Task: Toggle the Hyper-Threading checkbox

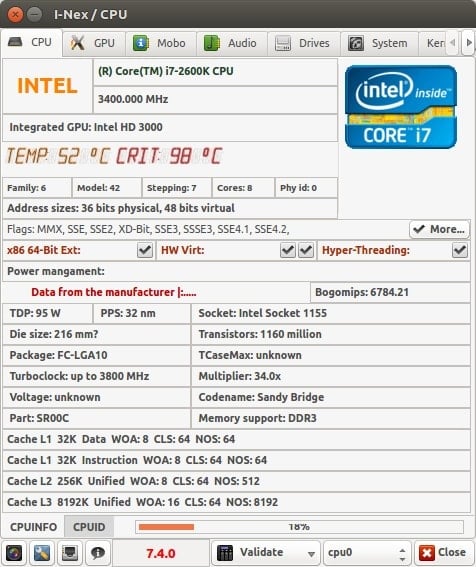Action: tap(460, 250)
